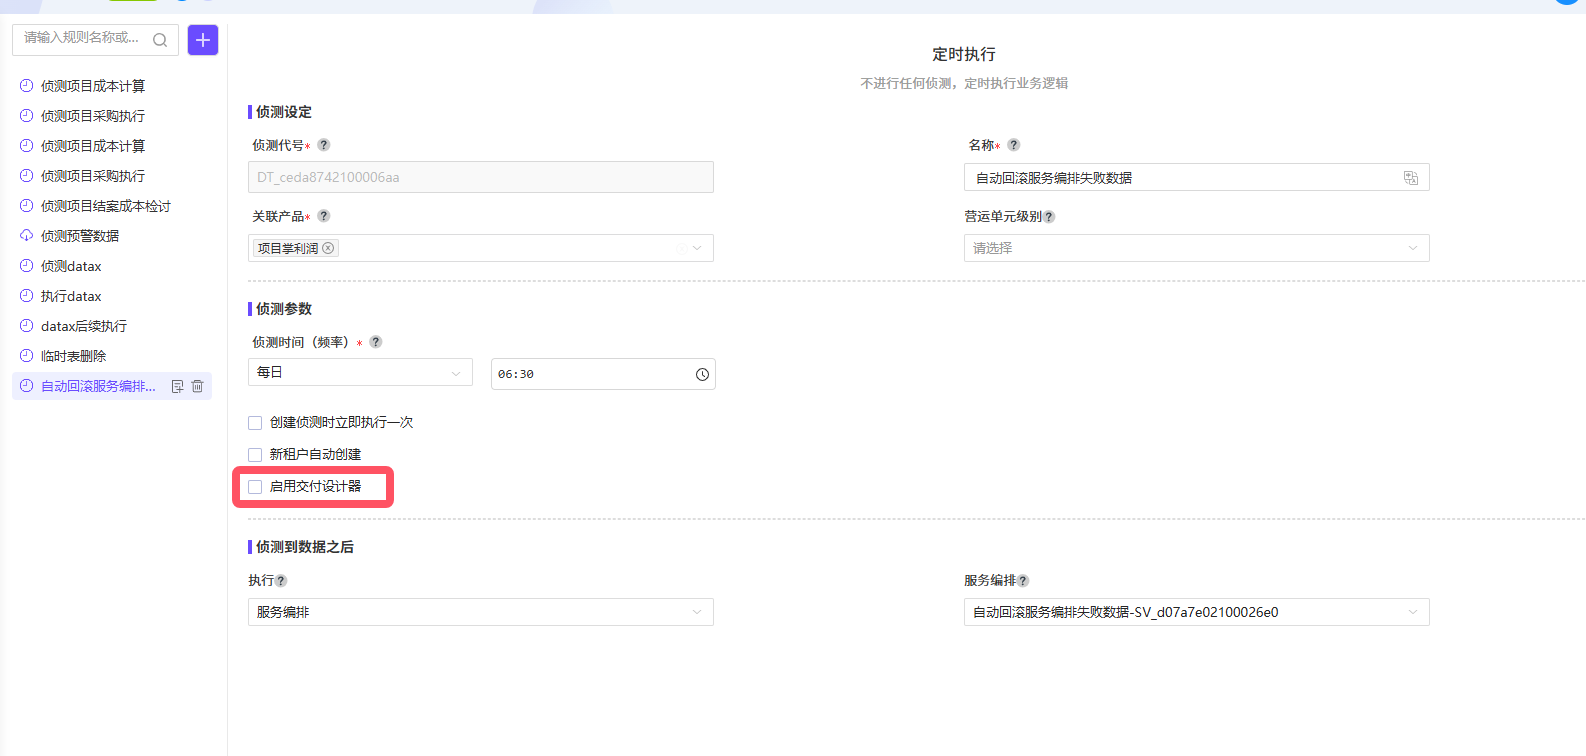Select first 侦测项目成本计算 rule in list
Image resolution: width=1586 pixels, height=756 pixels.
coord(112,86)
